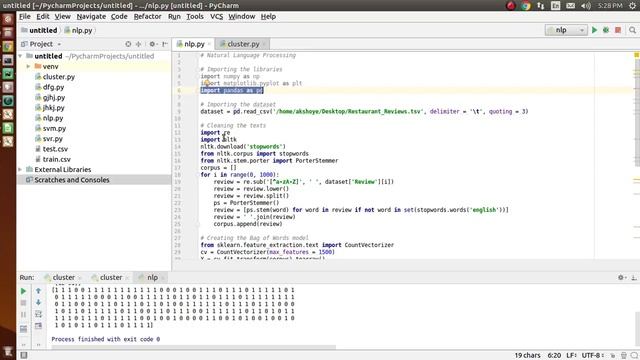Toggle pause output icon in Run panel

pos(23,315)
